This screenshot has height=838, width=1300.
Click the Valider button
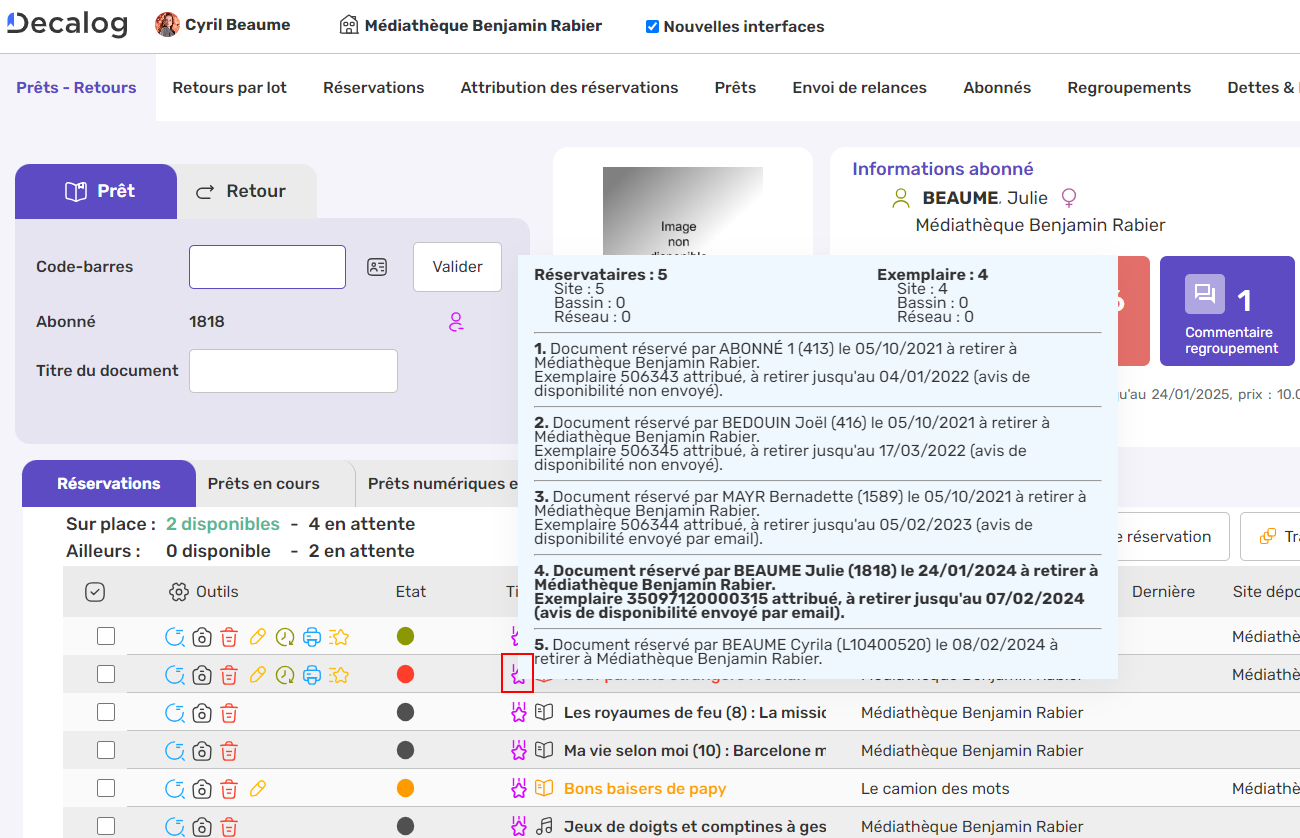pyautogui.click(x=457, y=267)
